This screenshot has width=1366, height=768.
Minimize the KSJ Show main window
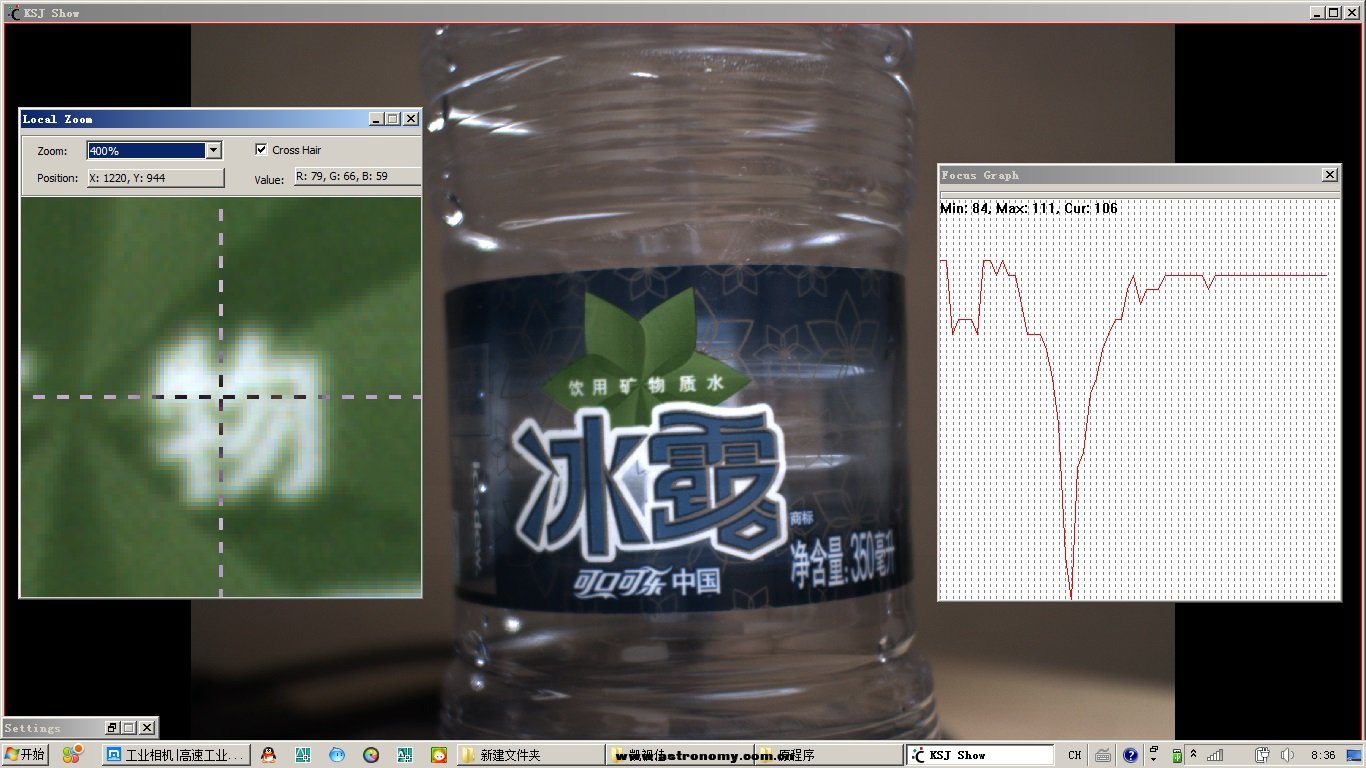coord(1317,13)
